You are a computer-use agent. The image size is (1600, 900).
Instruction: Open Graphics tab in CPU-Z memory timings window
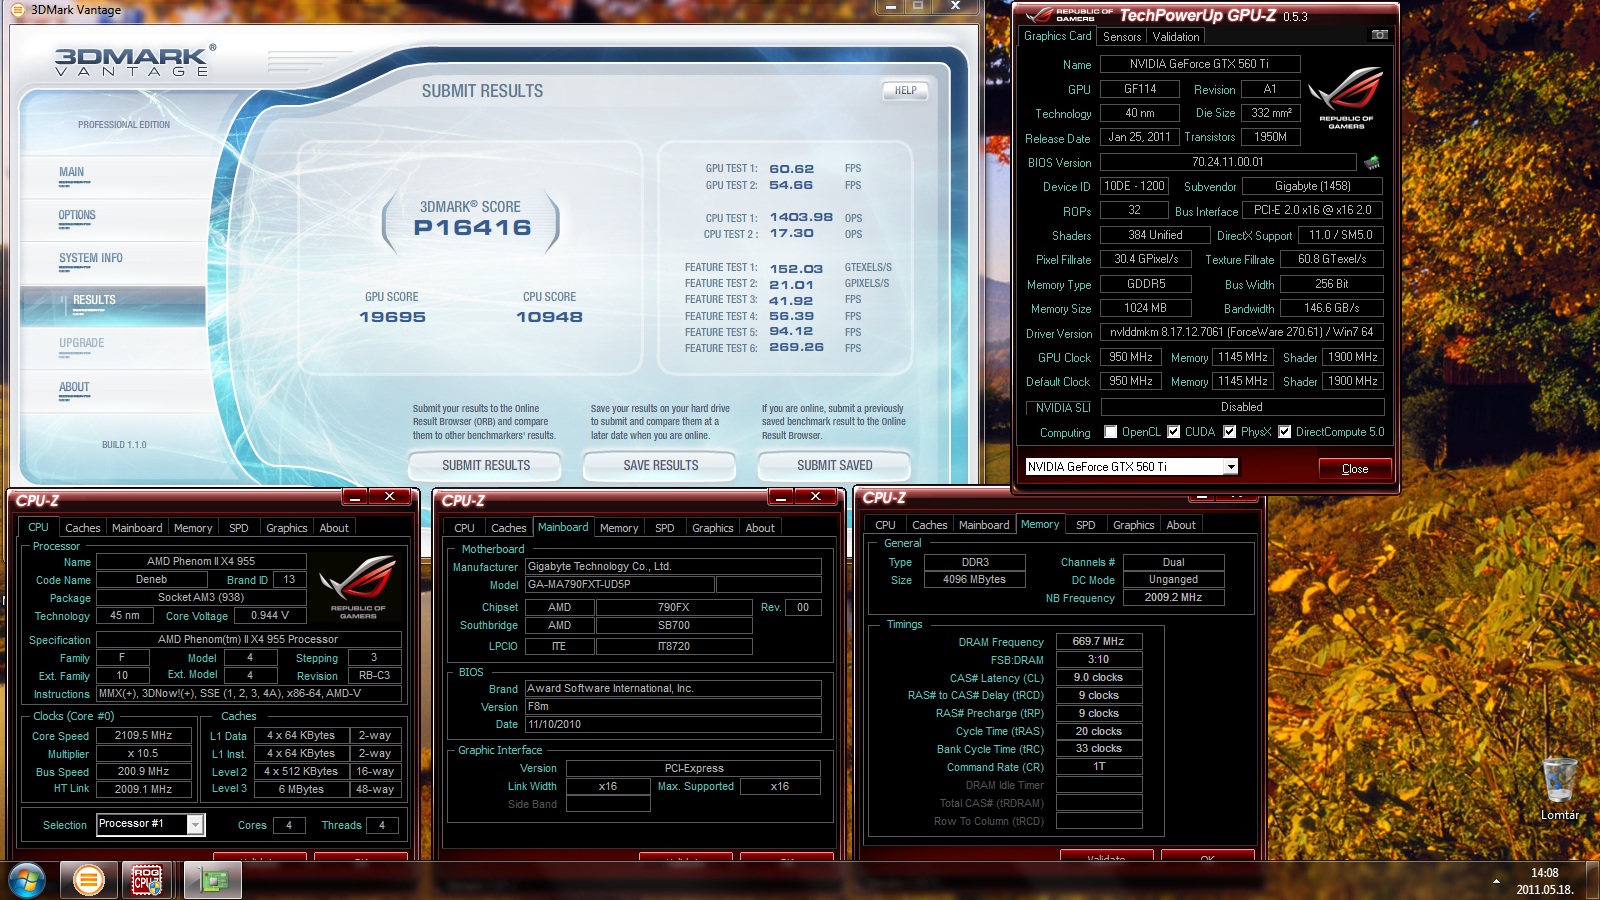(1134, 525)
